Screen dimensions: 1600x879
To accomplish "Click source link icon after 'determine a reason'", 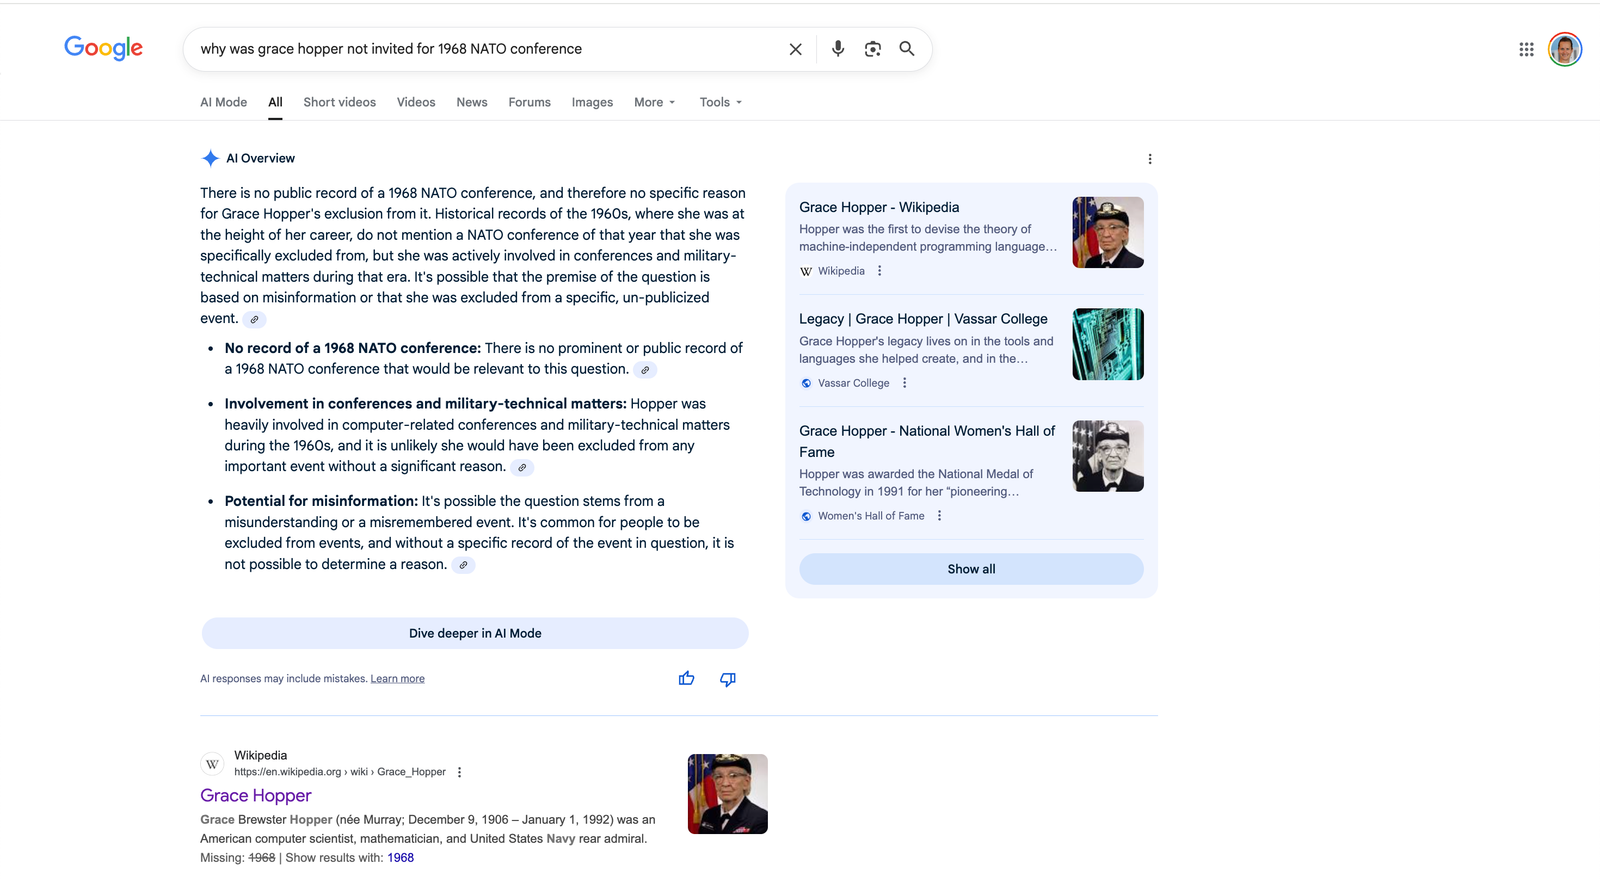I will click(463, 565).
